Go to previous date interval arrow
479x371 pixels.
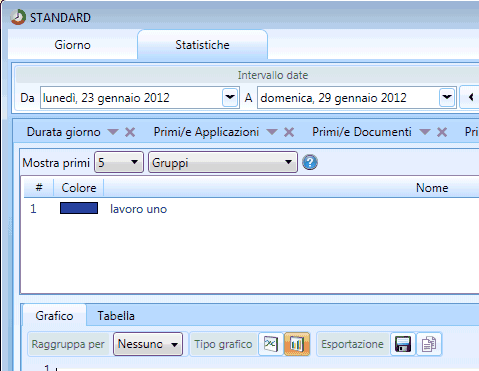[x=471, y=97]
